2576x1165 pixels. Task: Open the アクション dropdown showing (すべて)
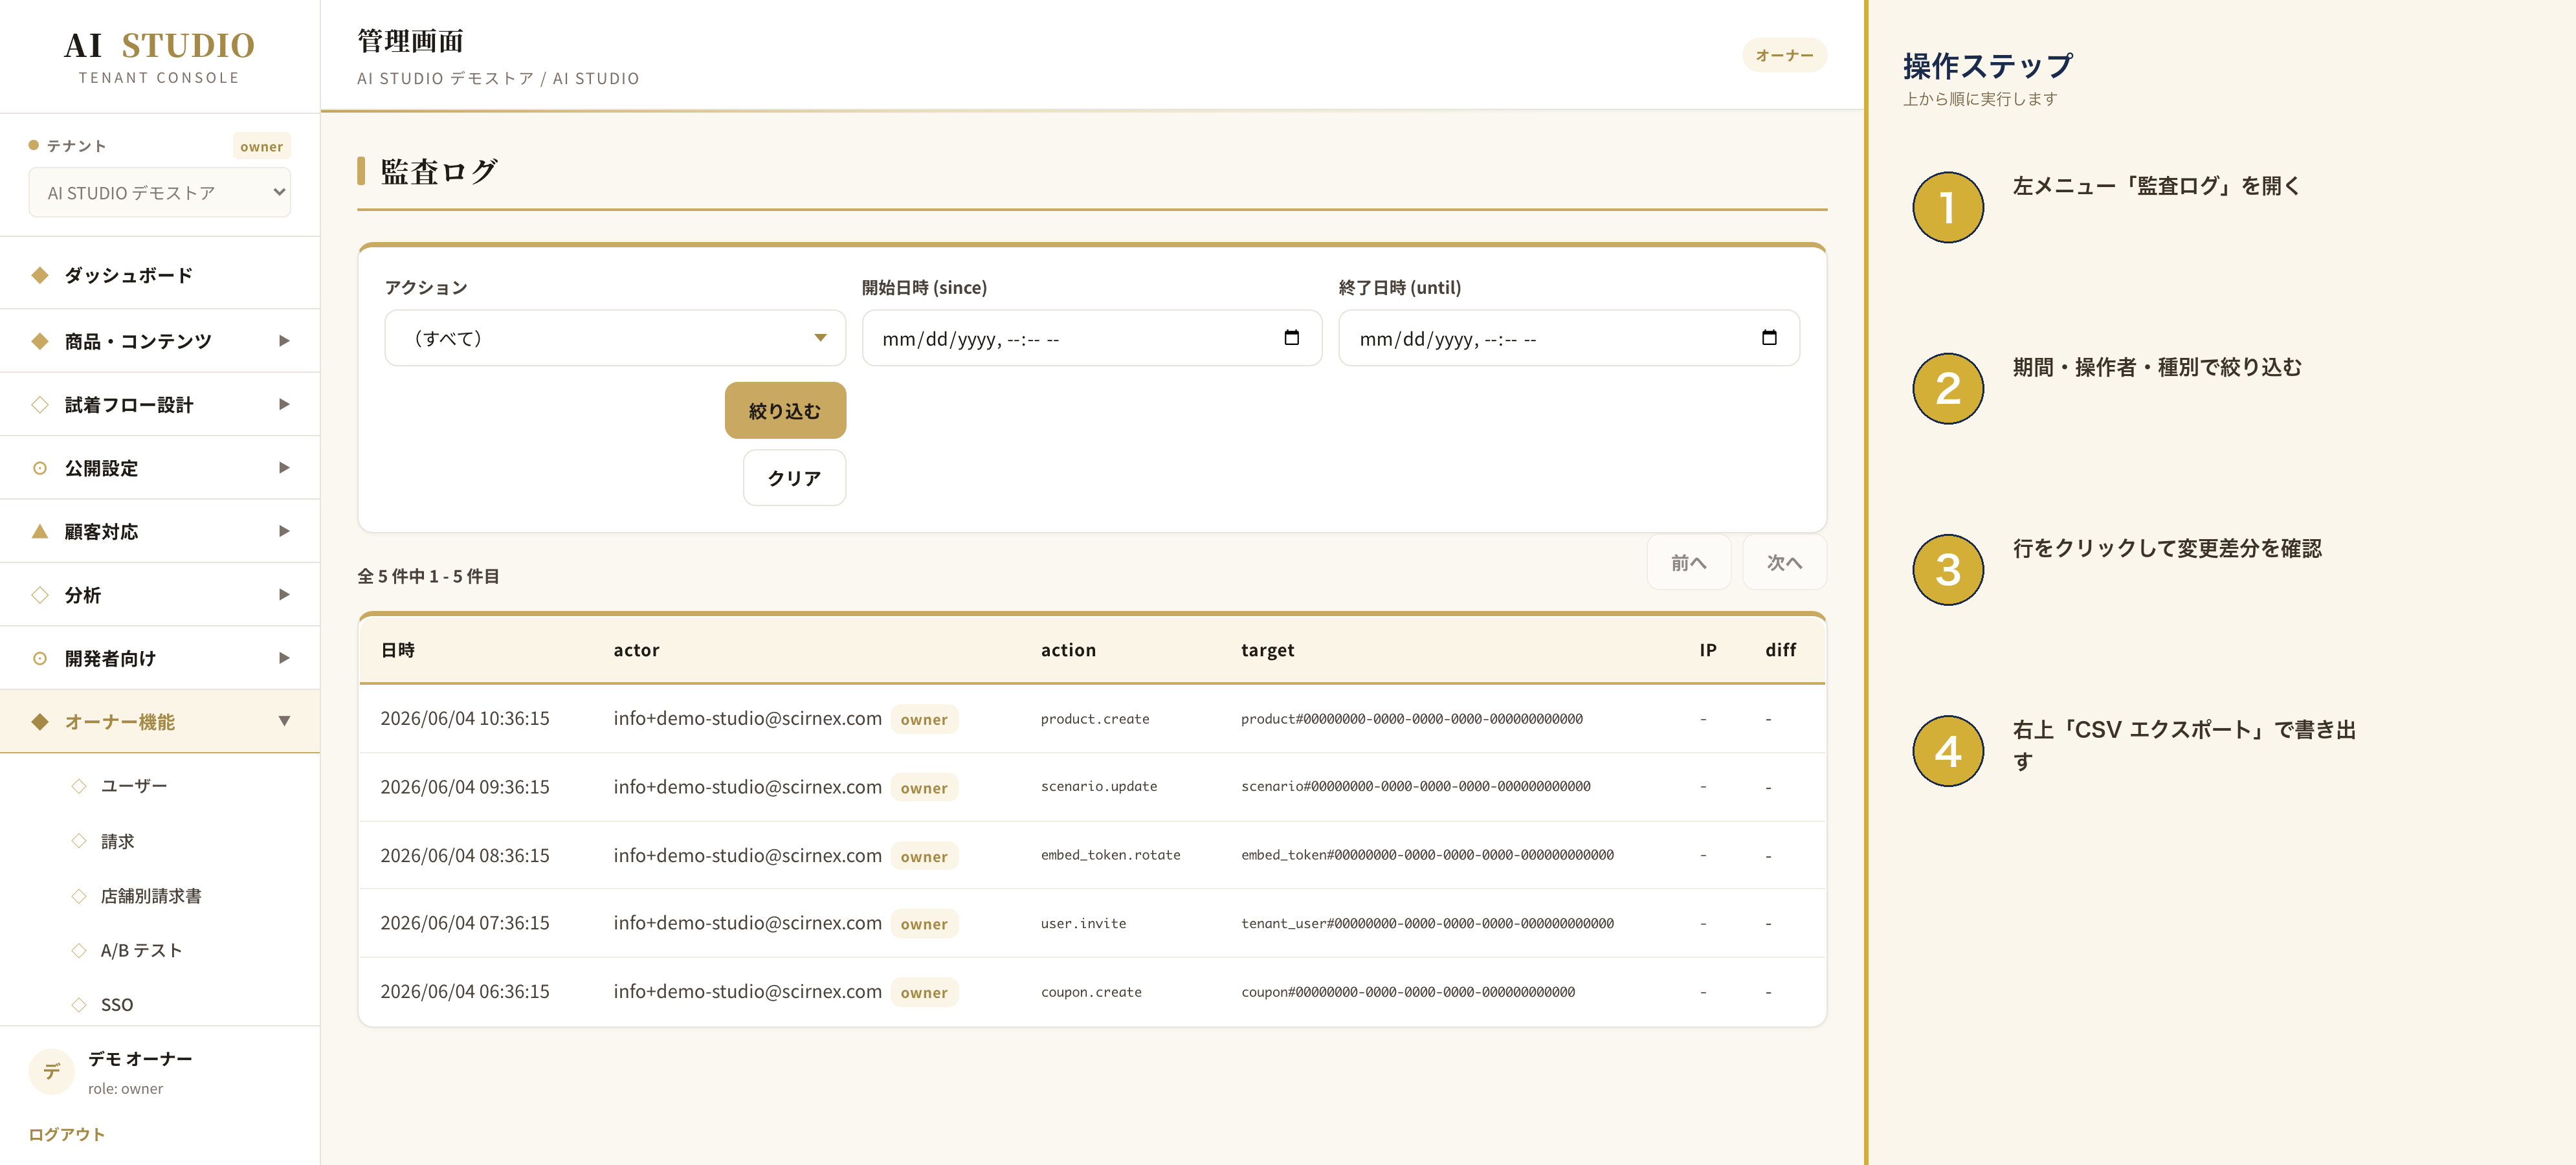pyautogui.click(x=615, y=338)
